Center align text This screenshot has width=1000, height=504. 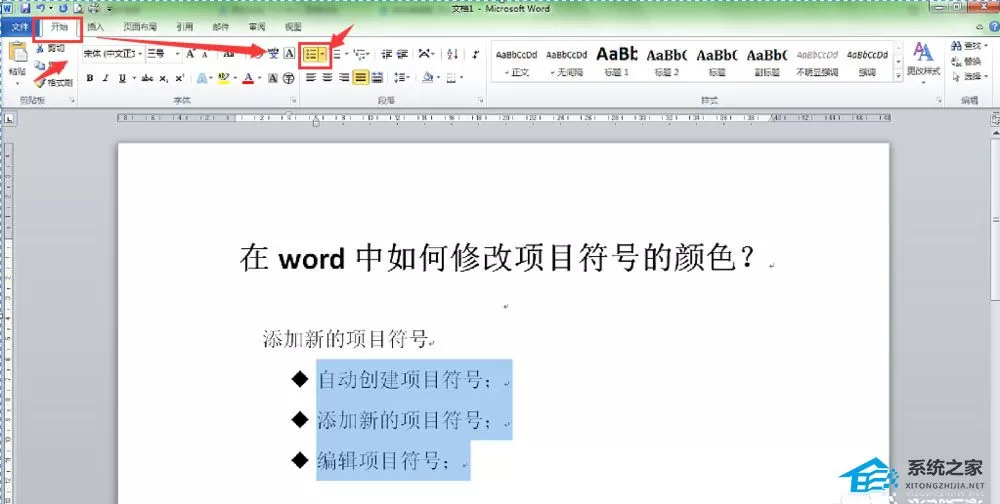tap(328, 78)
